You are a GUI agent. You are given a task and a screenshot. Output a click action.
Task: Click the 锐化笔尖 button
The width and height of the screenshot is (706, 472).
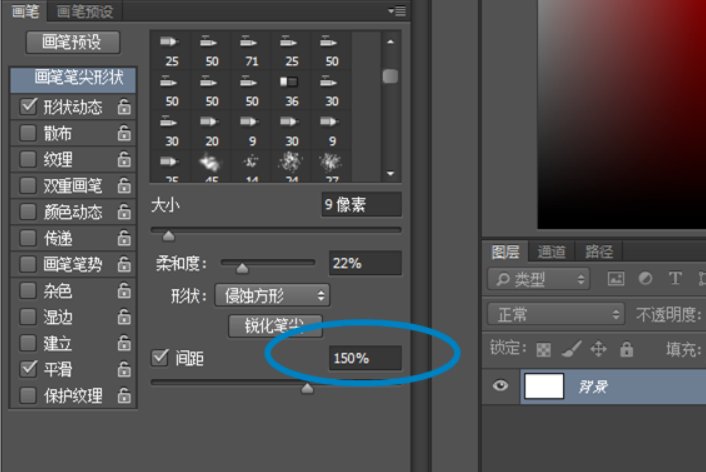point(275,326)
